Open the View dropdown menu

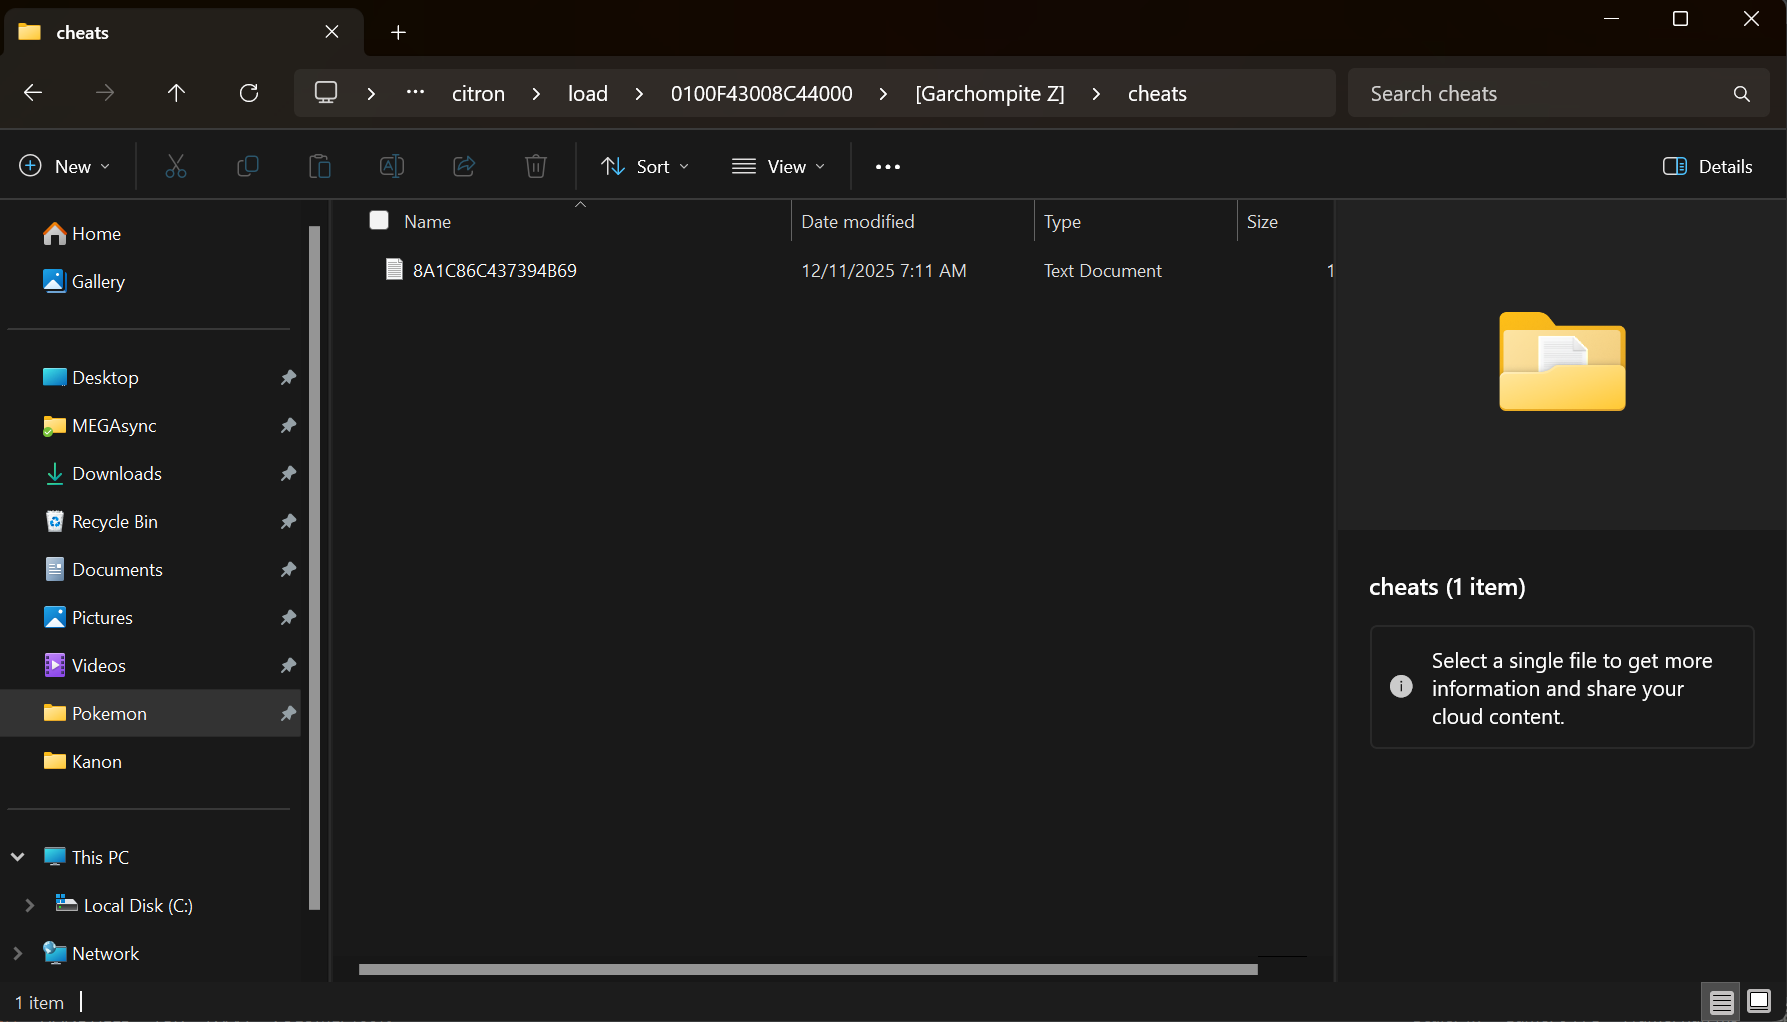click(x=778, y=166)
